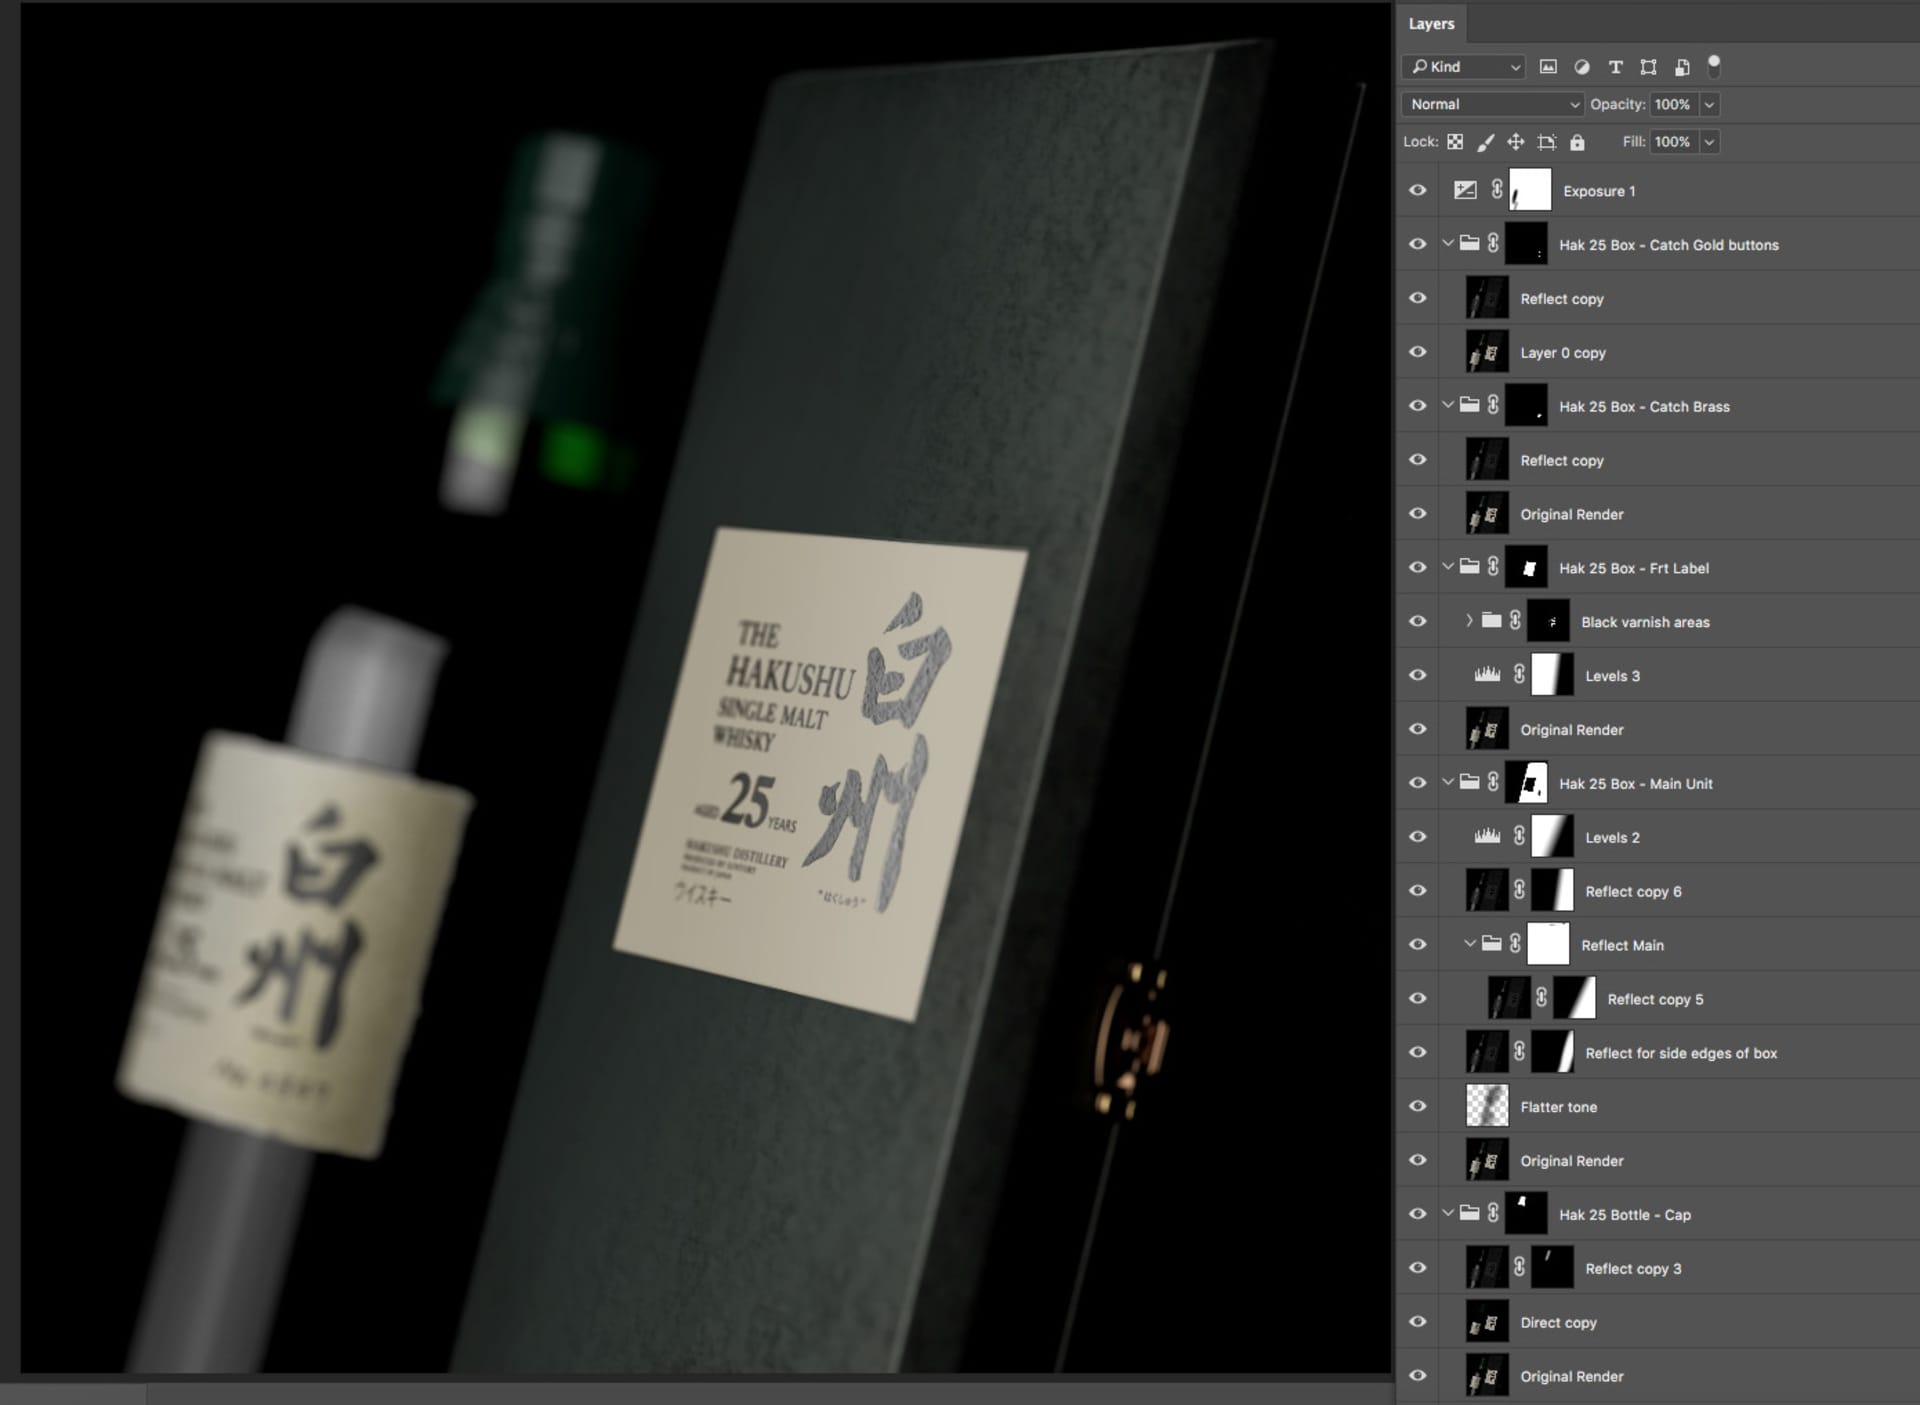
Task: Hide the Levels 3 adjustment layer
Action: [x=1417, y=675]
